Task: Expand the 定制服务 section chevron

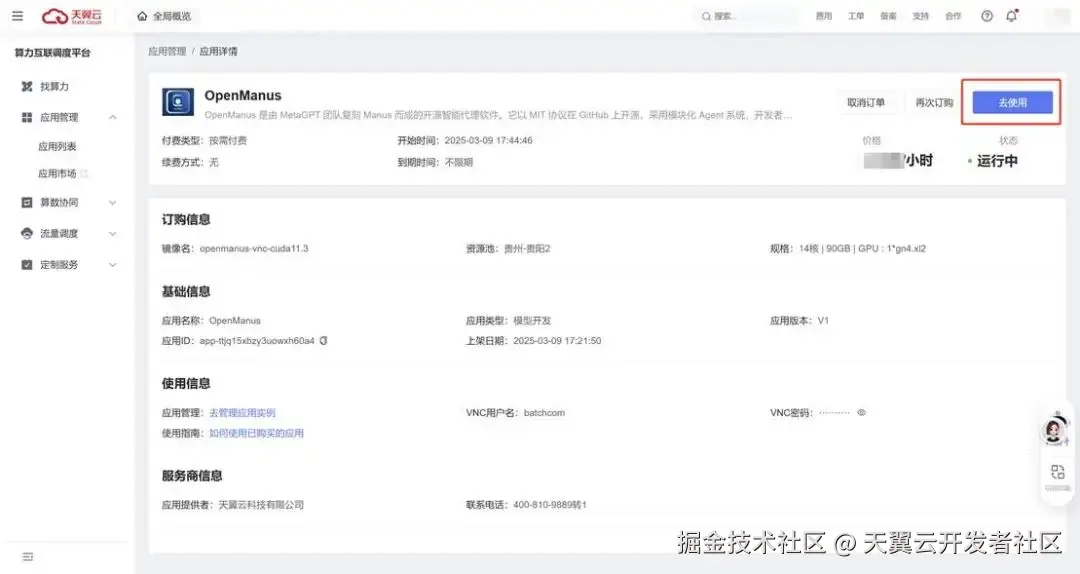Action: (112, 265)
